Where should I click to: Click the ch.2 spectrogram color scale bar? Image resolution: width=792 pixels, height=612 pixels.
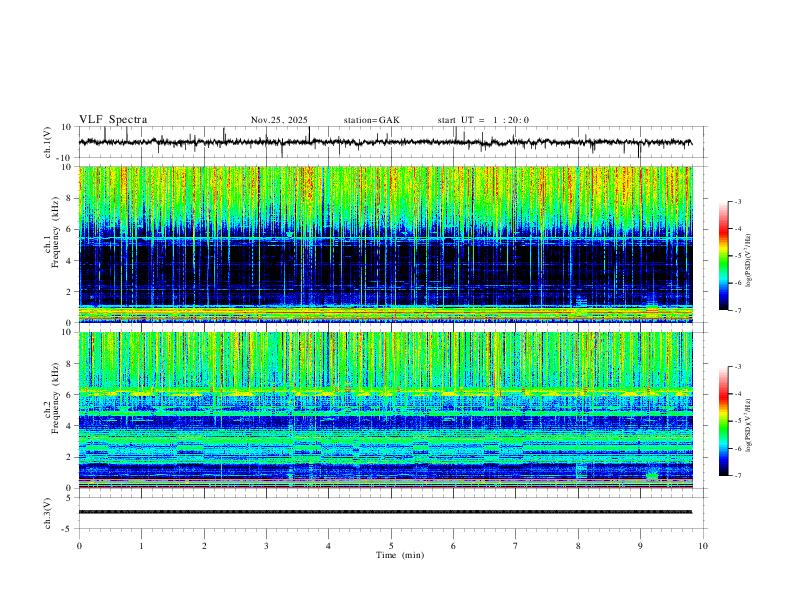[724, 421]
